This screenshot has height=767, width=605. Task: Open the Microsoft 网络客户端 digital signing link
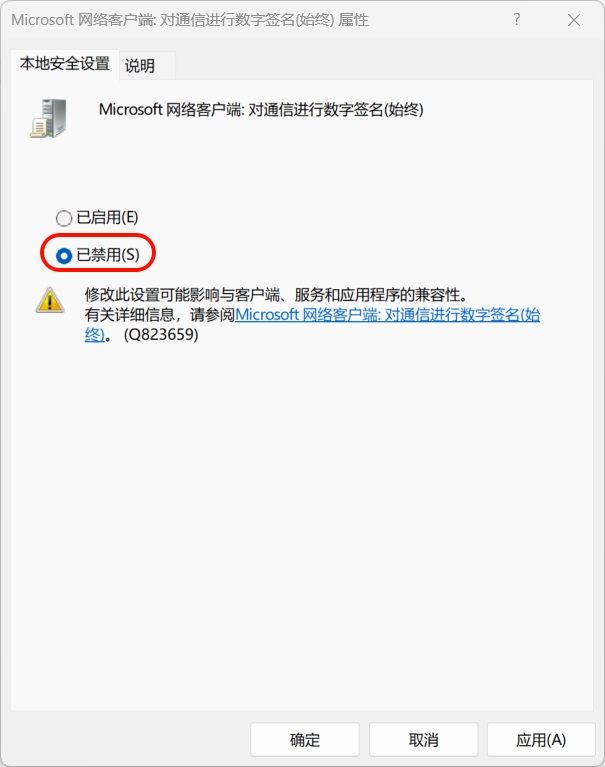point(387,315)
